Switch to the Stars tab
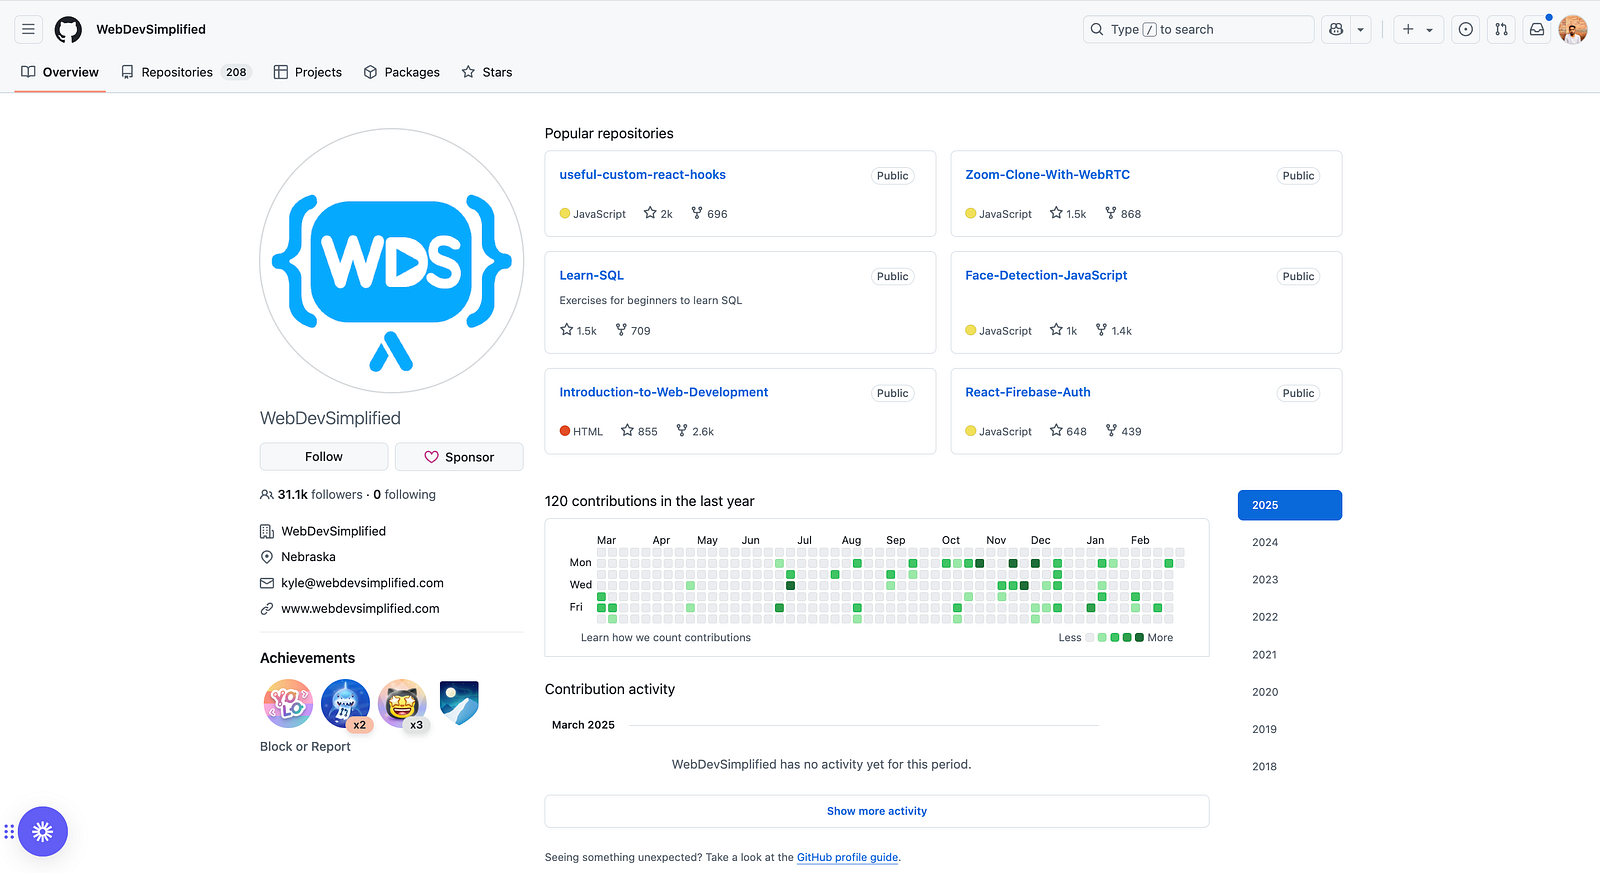This screenshot has width=1600, height=873. [487, 72]
